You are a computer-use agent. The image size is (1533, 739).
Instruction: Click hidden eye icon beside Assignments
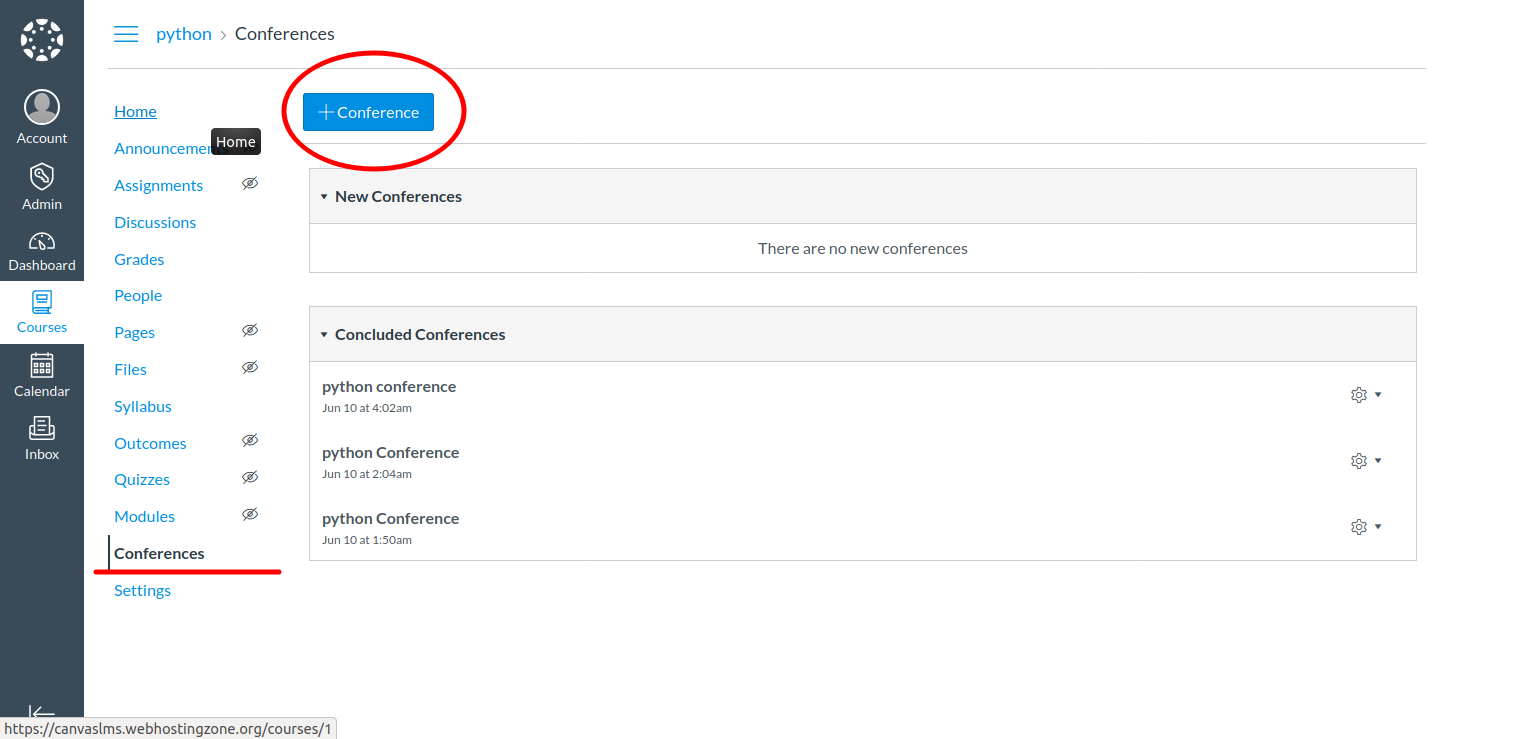click(x=250, y=184)
